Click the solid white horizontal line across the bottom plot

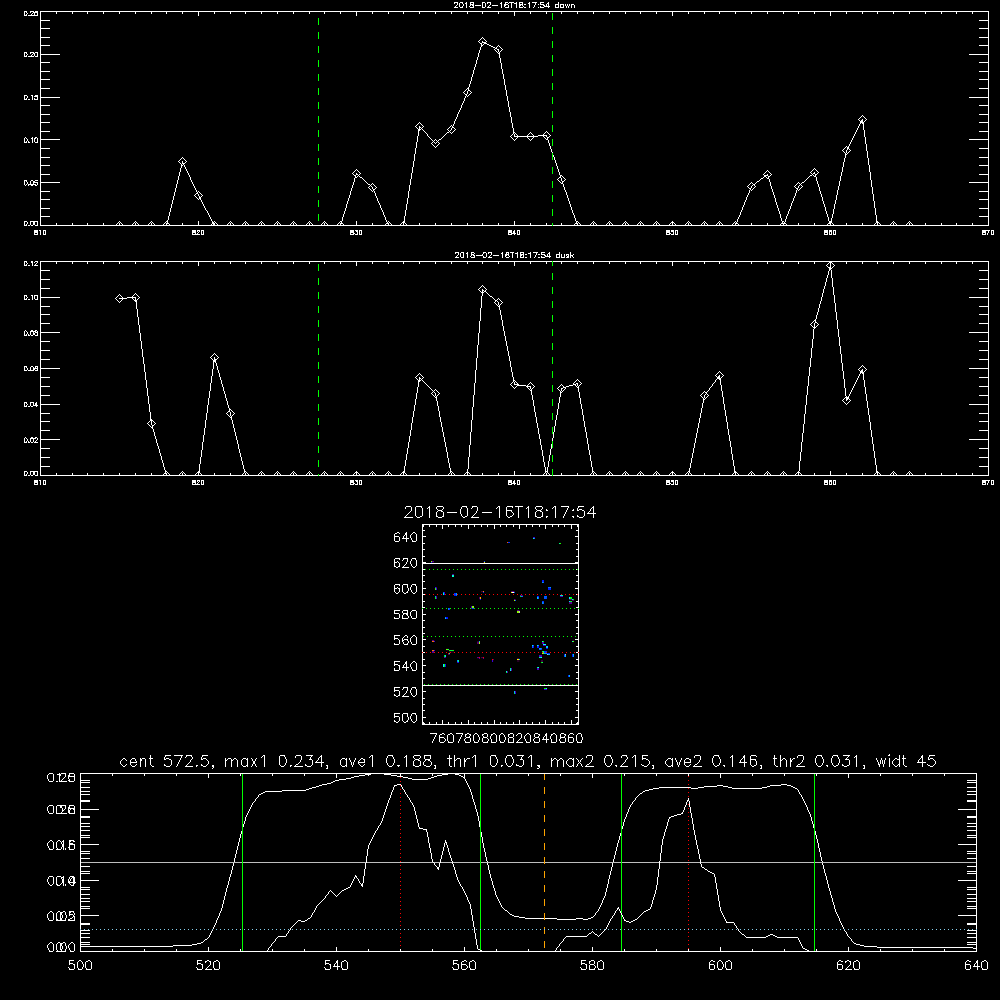click(x=528, y=862)
